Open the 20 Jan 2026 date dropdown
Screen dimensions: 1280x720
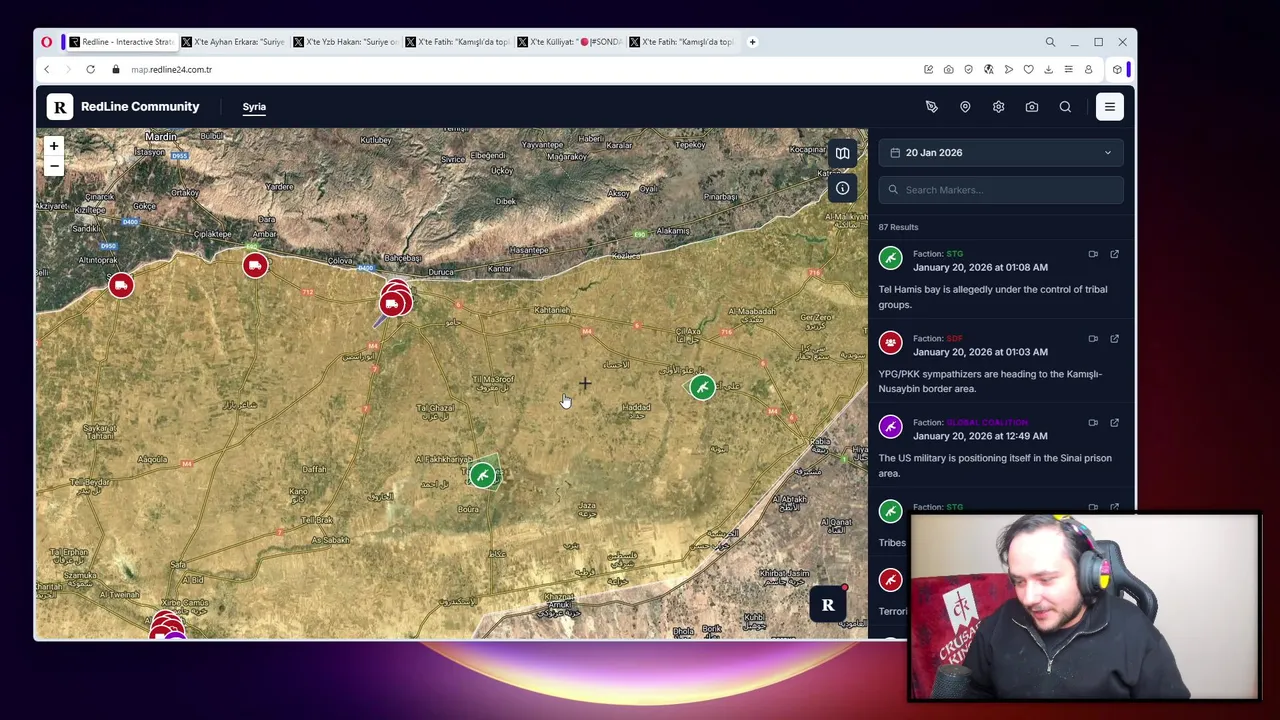(x=1001, y=153)
